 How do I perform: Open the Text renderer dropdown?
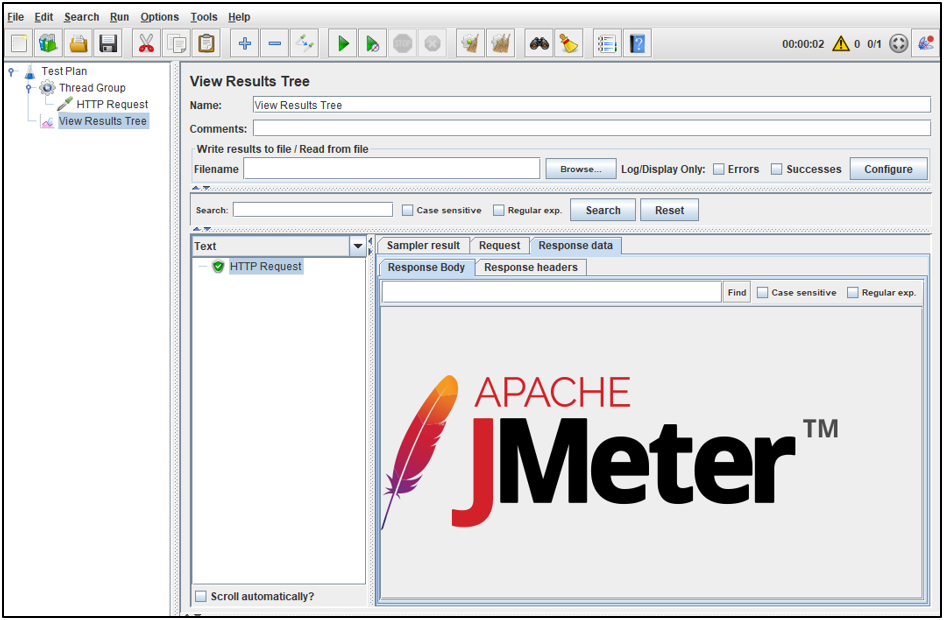click(x=358, y=246)
